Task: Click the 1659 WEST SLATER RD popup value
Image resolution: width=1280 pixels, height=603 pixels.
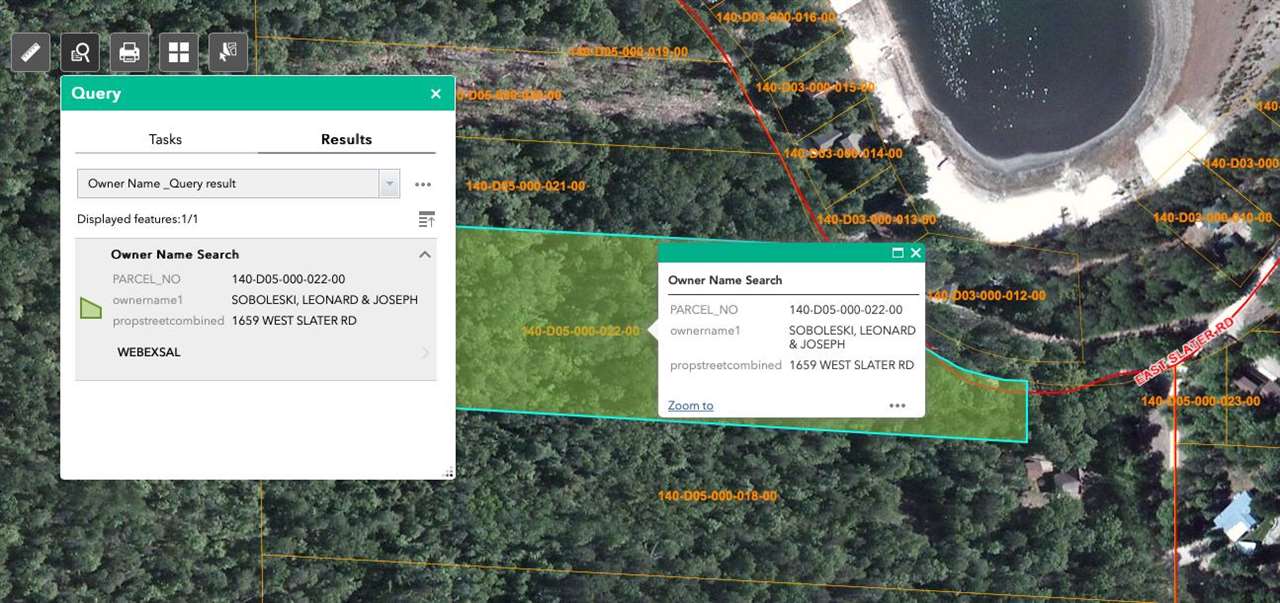Action: (852, 365)
